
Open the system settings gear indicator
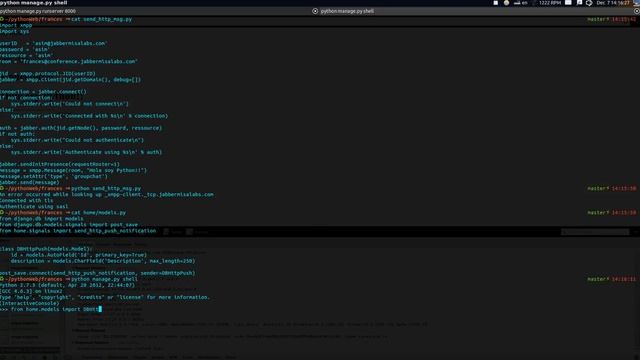[589, 3]
